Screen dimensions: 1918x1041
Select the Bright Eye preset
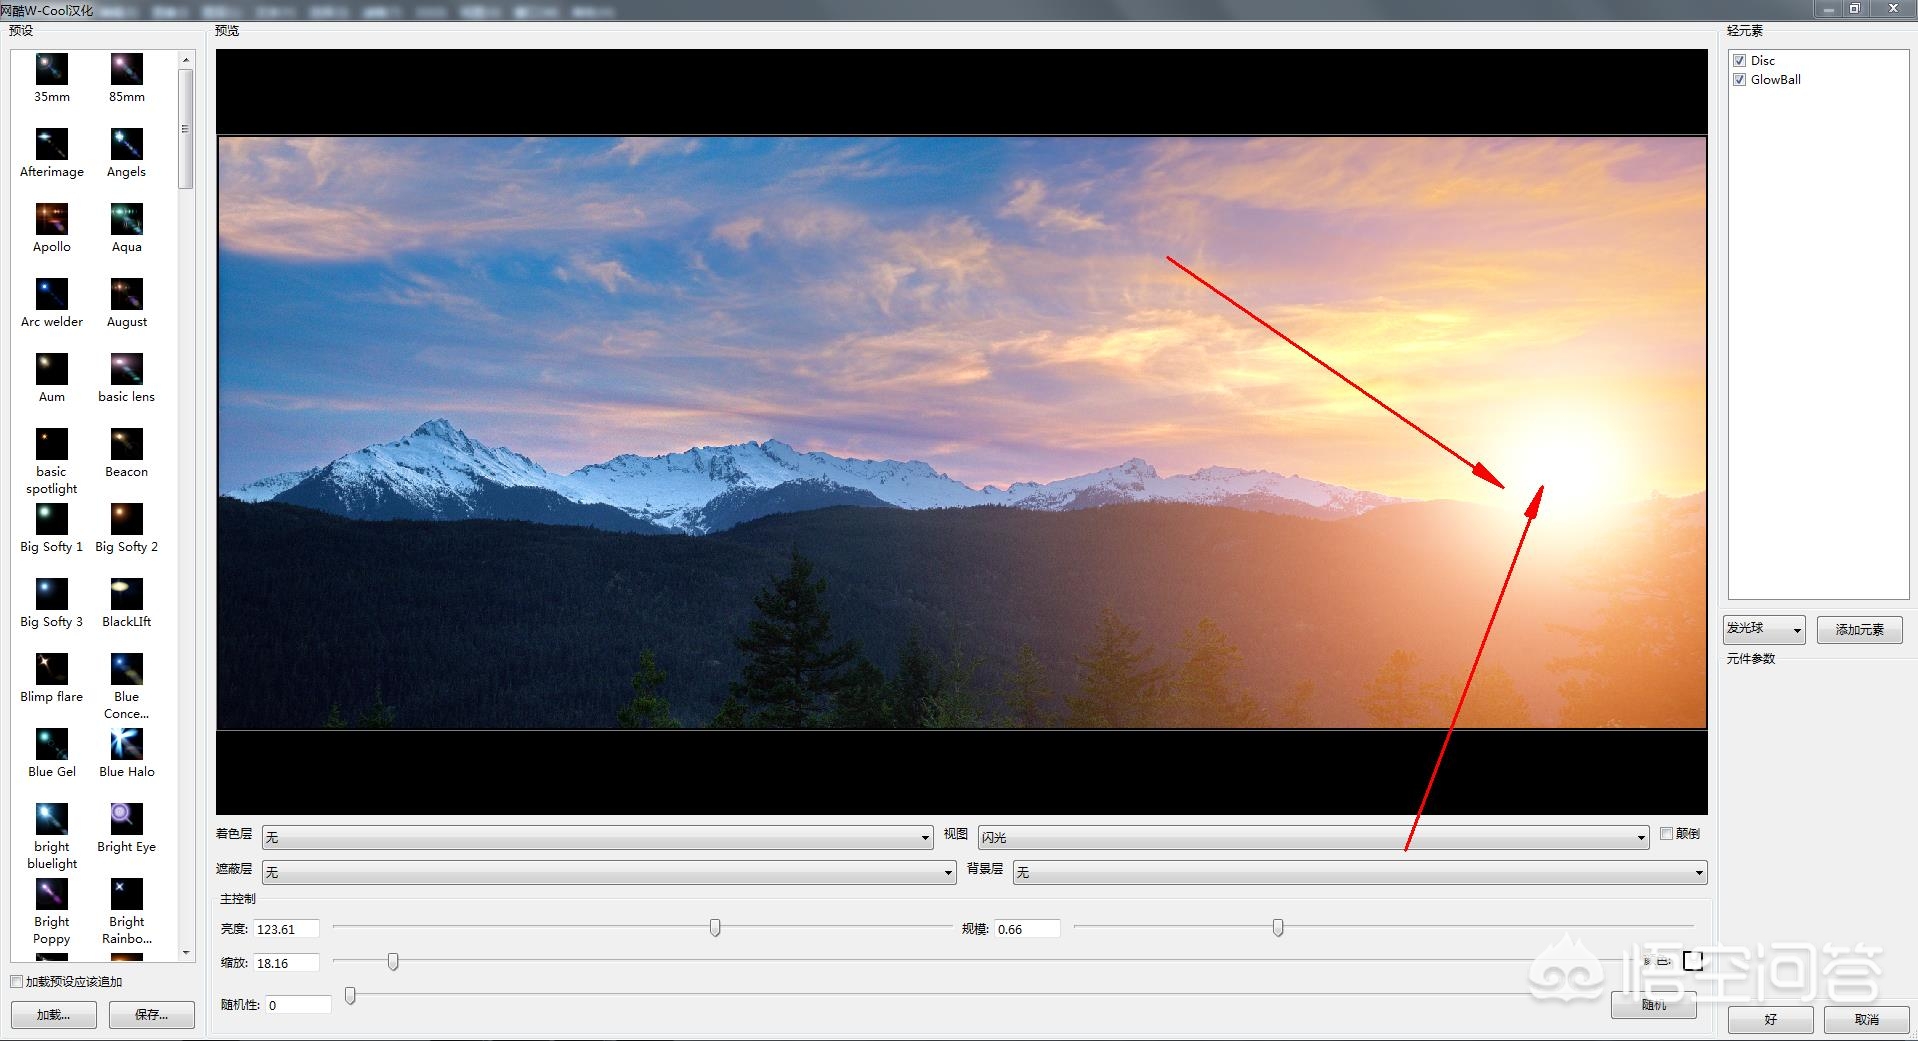(x=126, y=820)
